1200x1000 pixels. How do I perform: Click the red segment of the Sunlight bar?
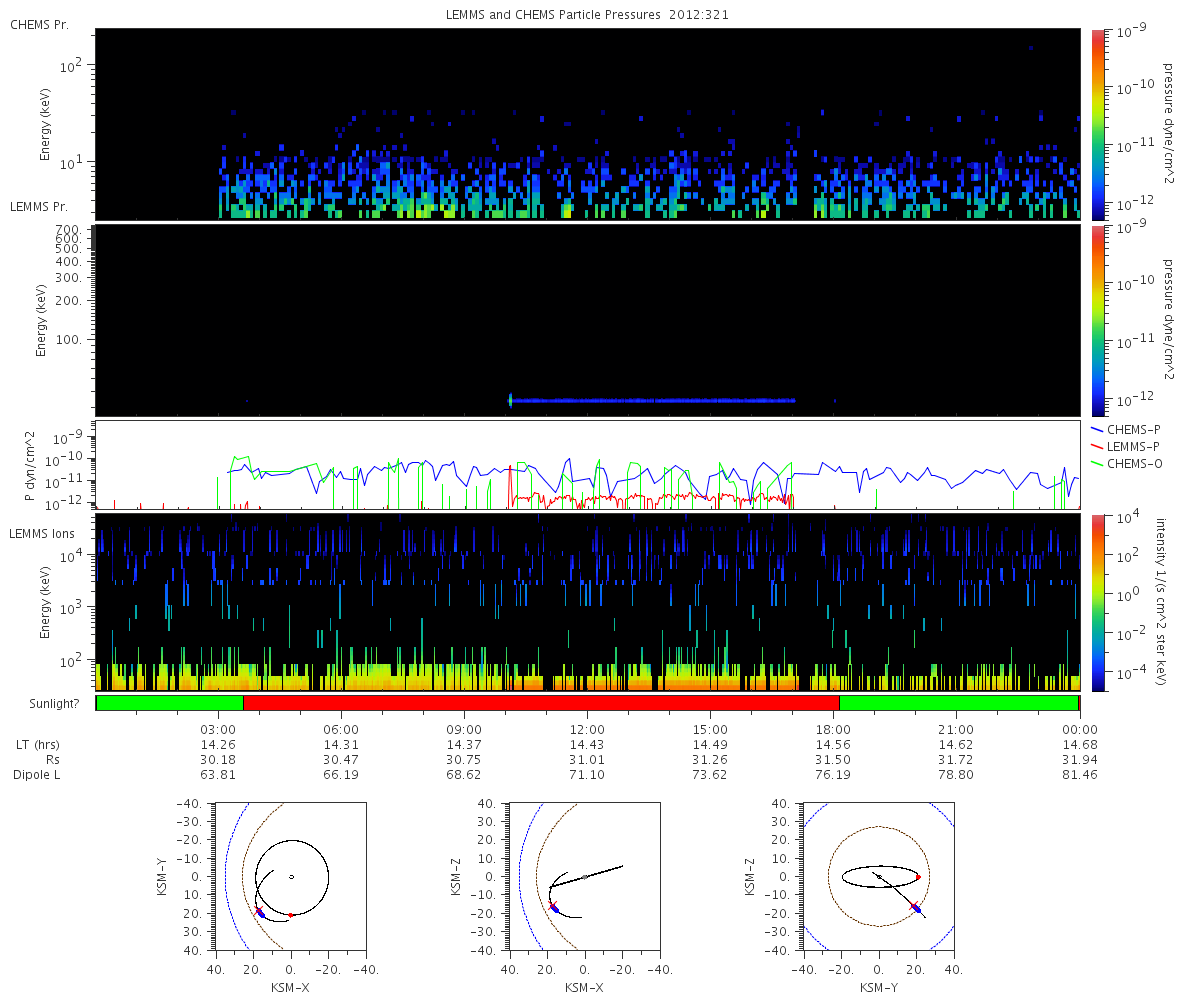540,703
